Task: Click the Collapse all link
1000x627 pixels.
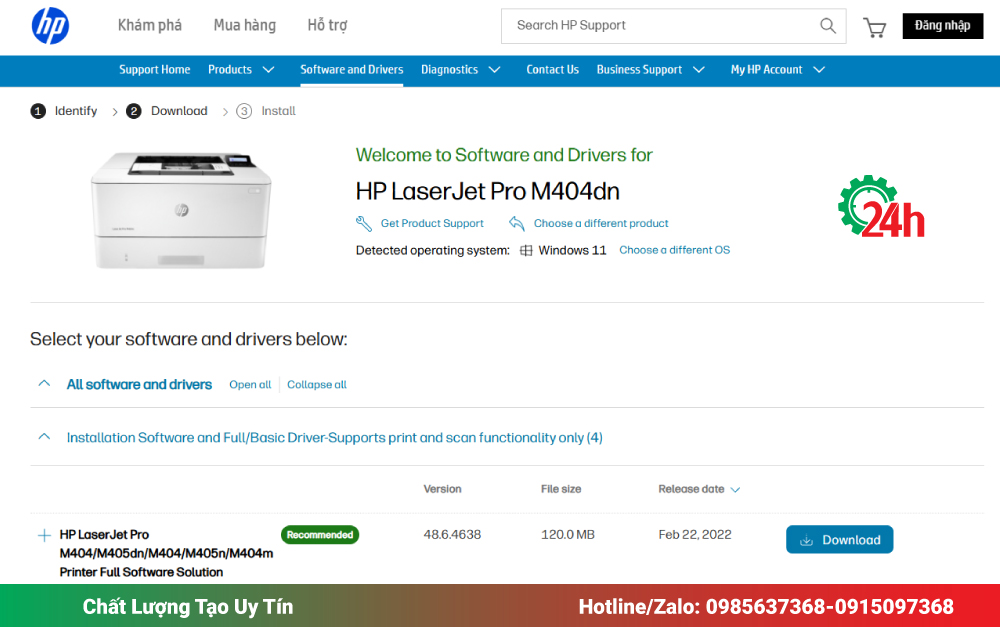Action: tap(316, 385)
